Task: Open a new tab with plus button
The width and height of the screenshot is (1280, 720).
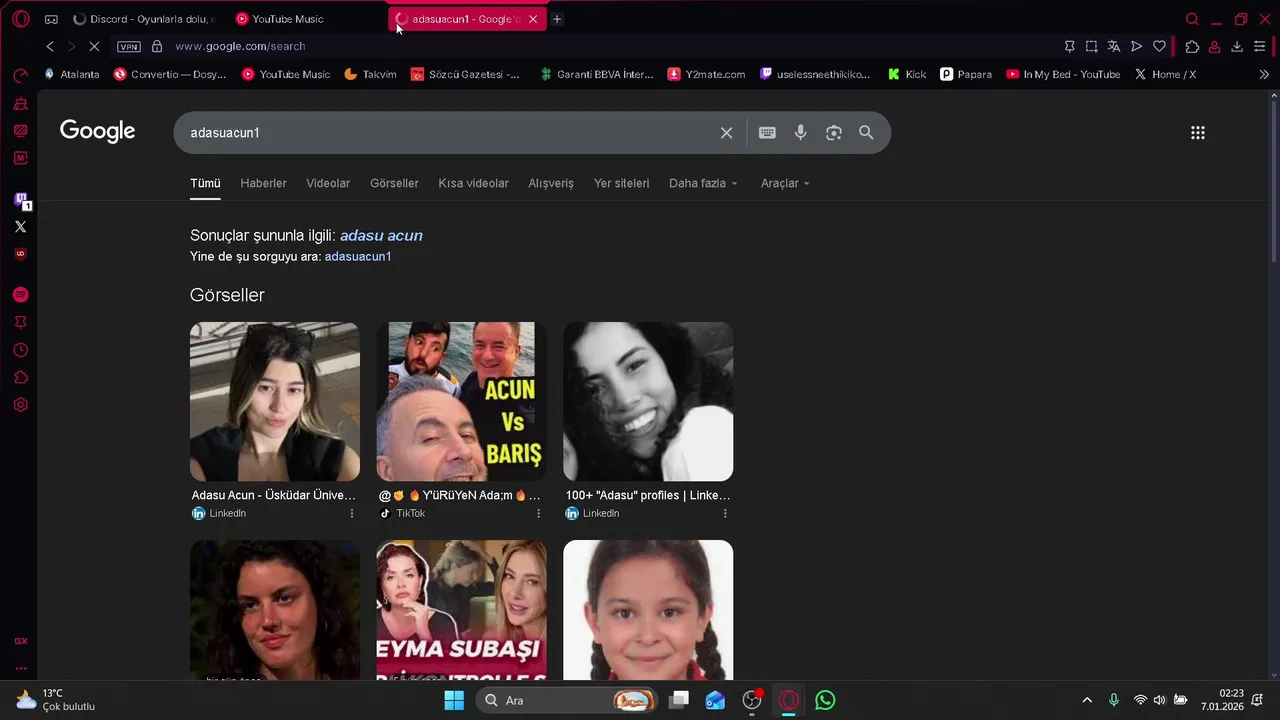Action: point(557,19)
